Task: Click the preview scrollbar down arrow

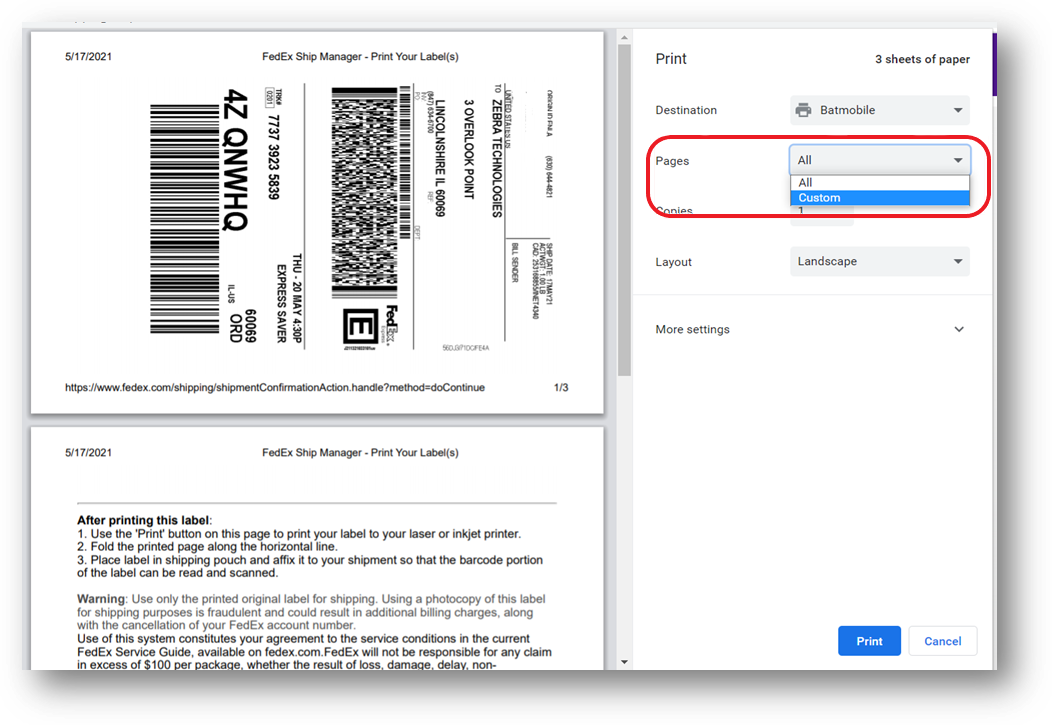Action: pyautogui.click(x=624, y=662)
